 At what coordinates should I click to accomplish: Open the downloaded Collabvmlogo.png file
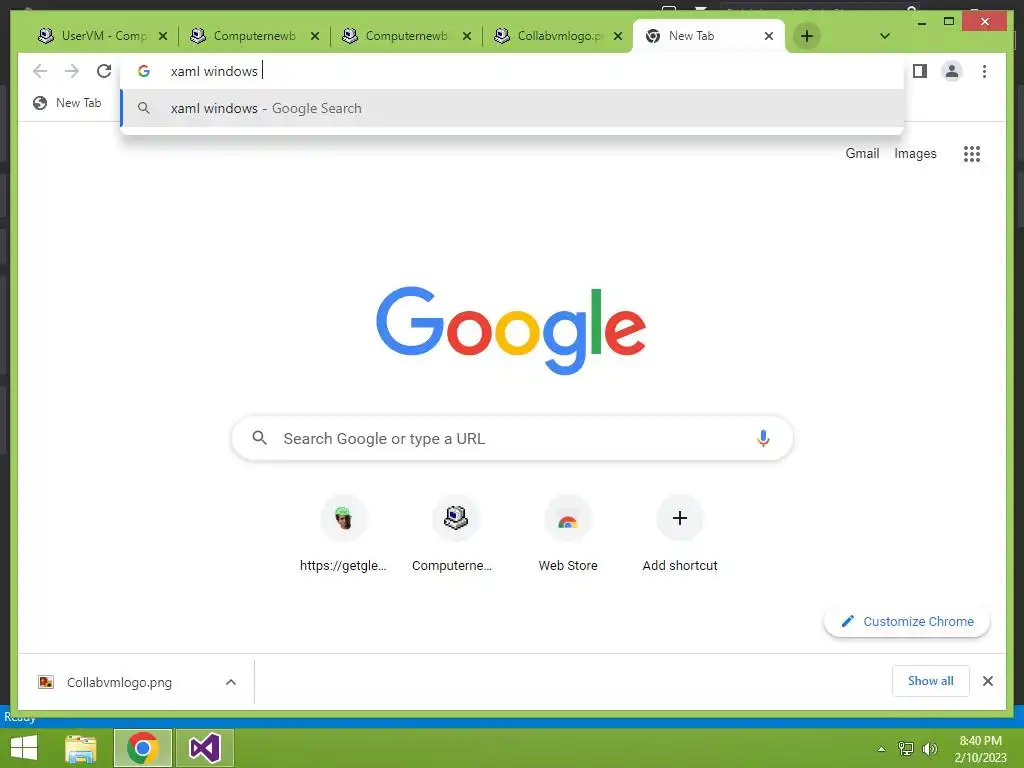click(x=119, y=682)
